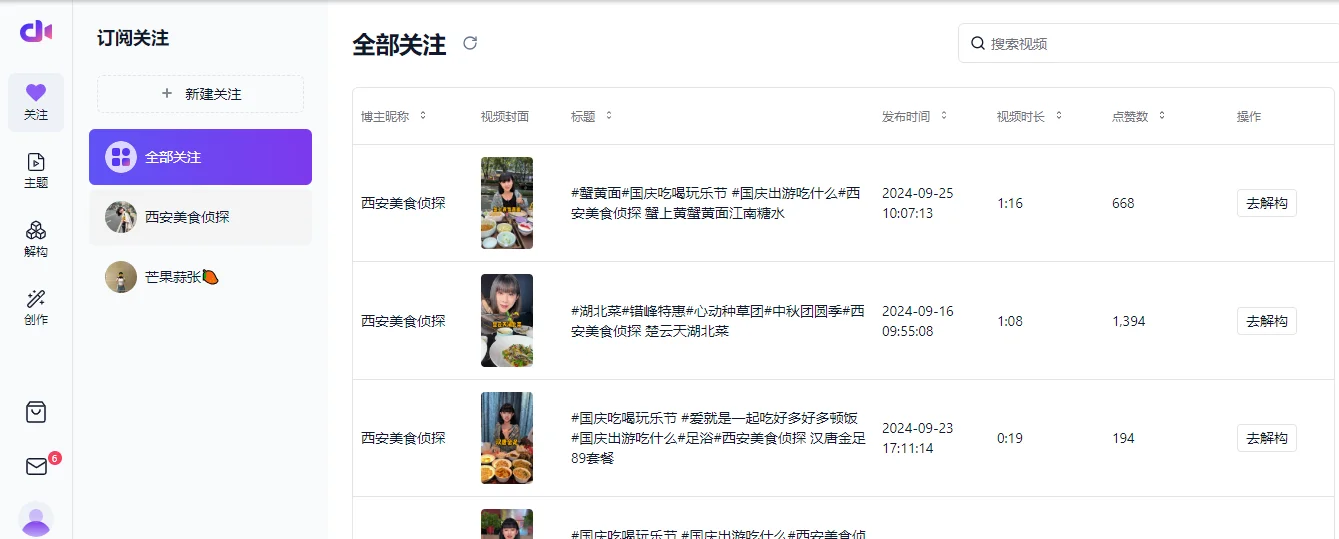This screenshot has height=539, width=1339.
Task: Click the search magnifier icon
Action: click(x=978, y=43)
